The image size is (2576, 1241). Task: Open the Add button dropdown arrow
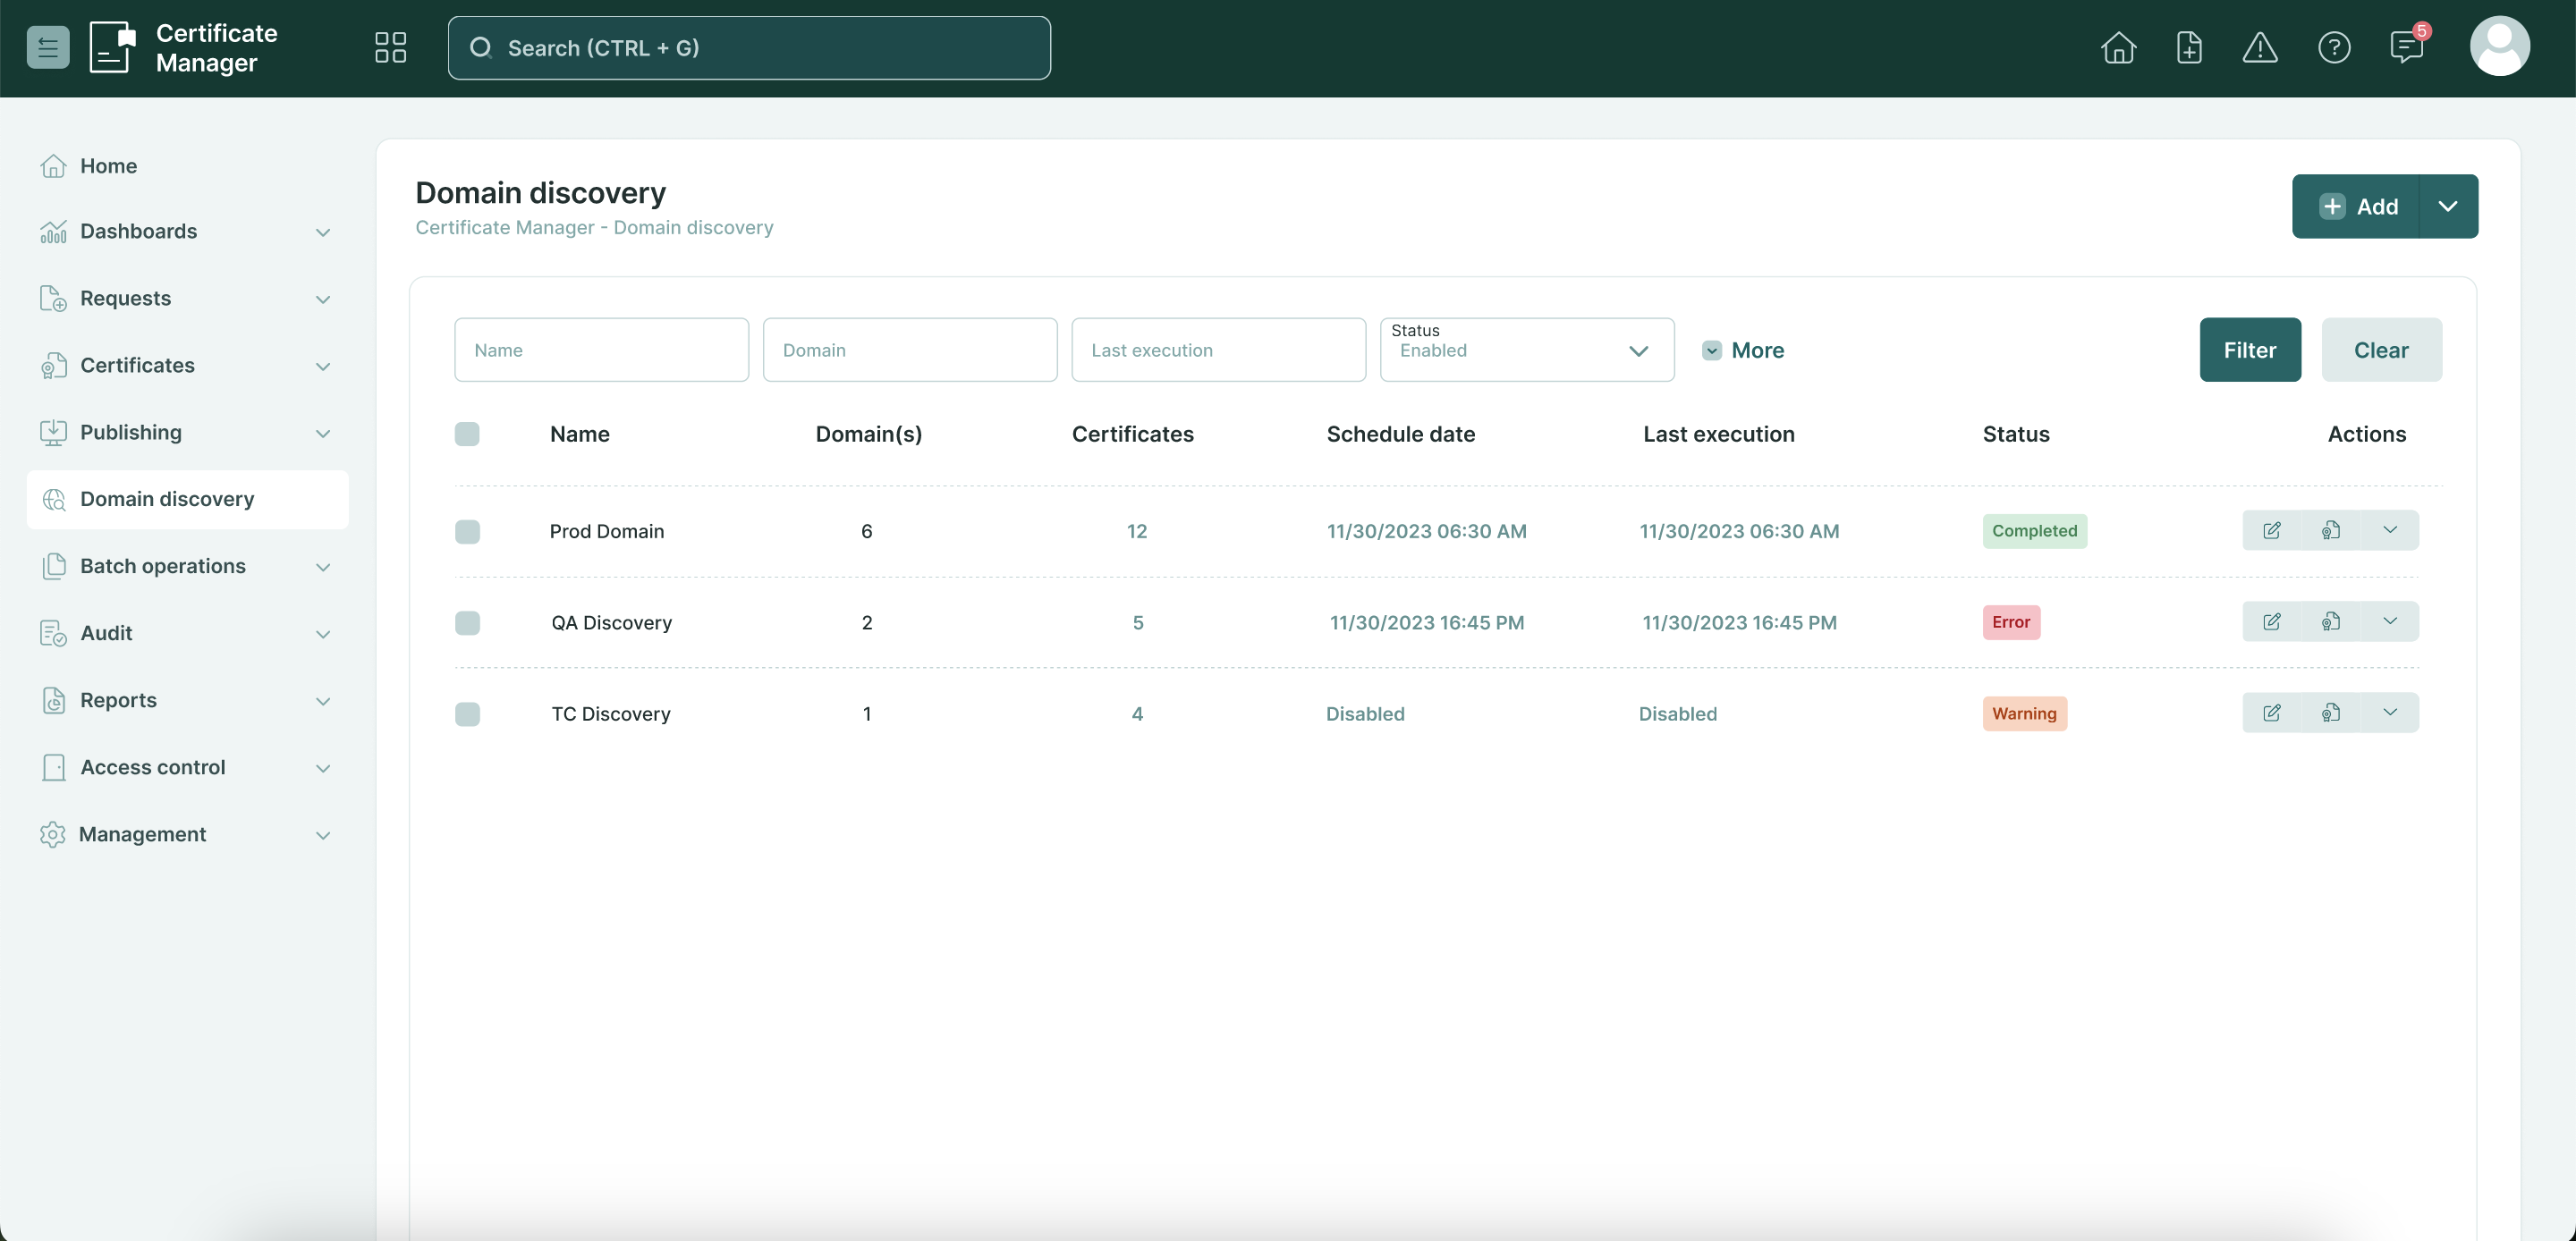[2448, 206]
